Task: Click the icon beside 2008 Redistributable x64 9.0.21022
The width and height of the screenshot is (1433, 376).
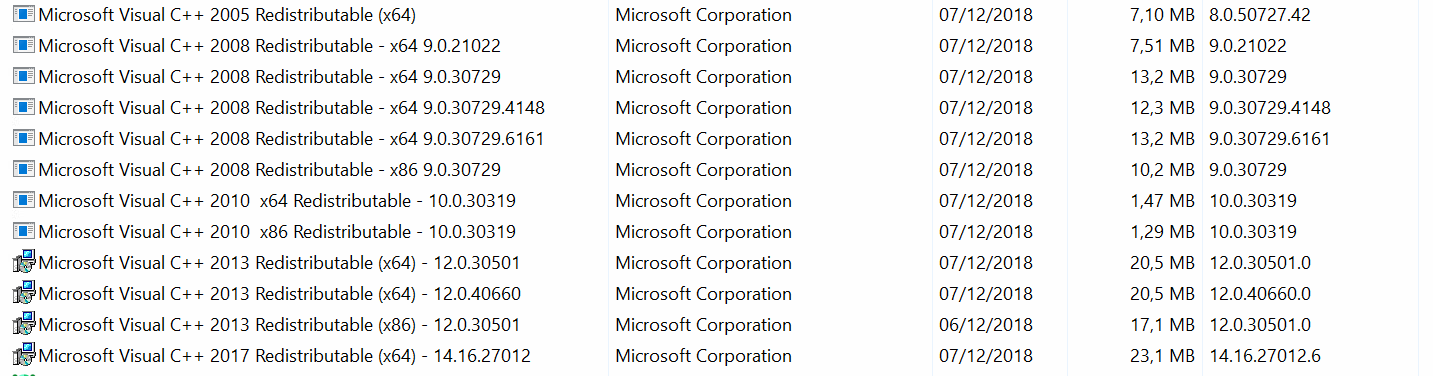Action: 24,46
